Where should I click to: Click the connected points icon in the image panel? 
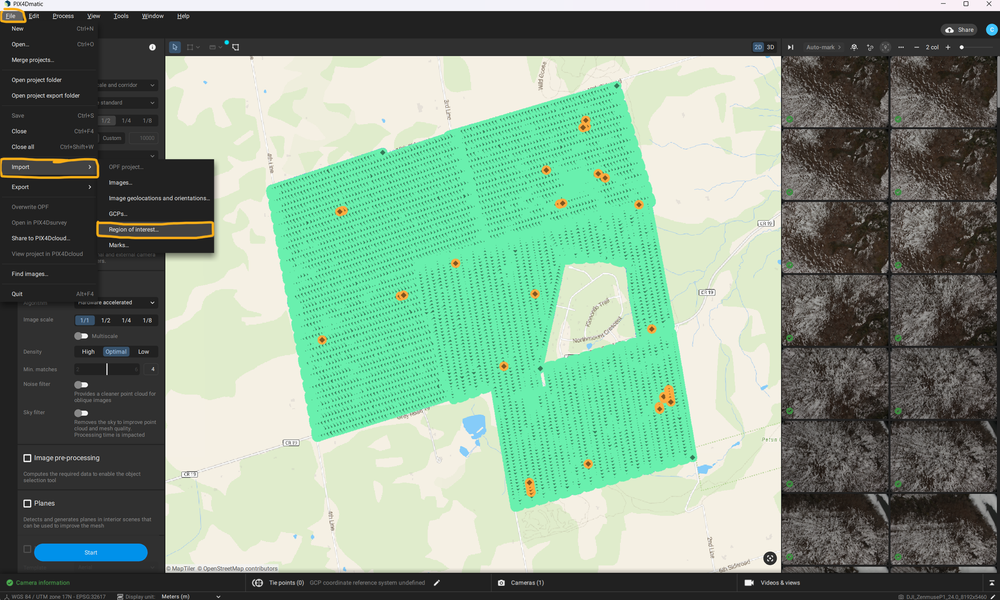870,47
